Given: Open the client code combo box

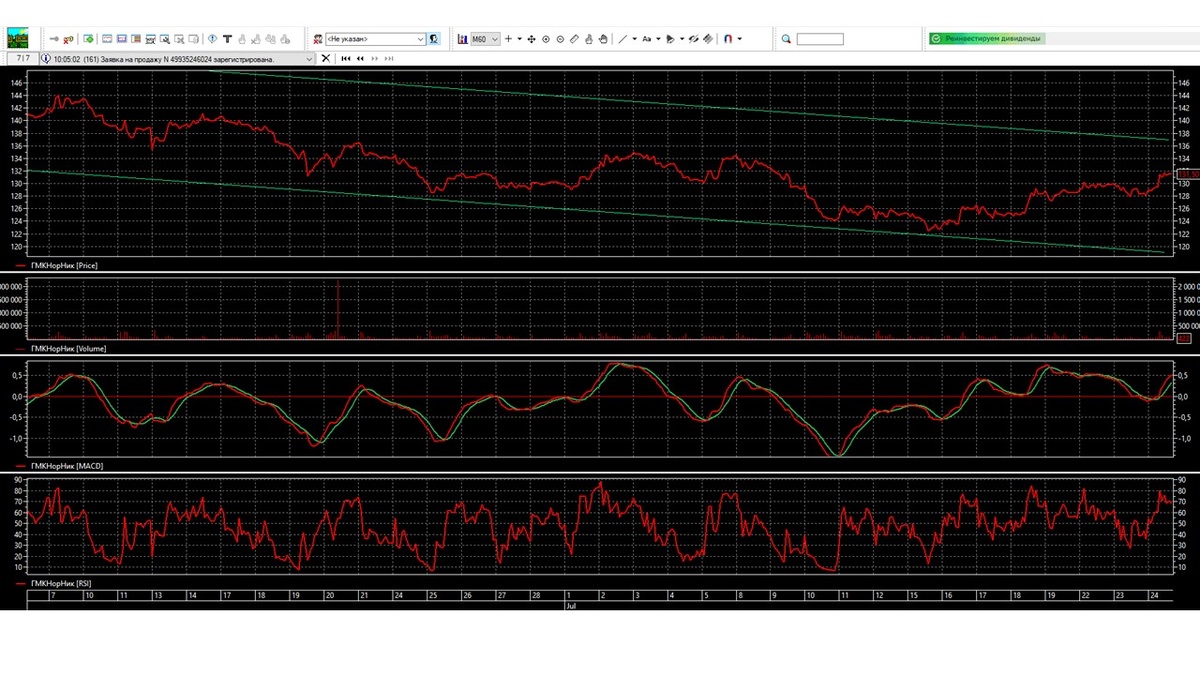Looking at the screenshot, I should click(x=375, y=39).
